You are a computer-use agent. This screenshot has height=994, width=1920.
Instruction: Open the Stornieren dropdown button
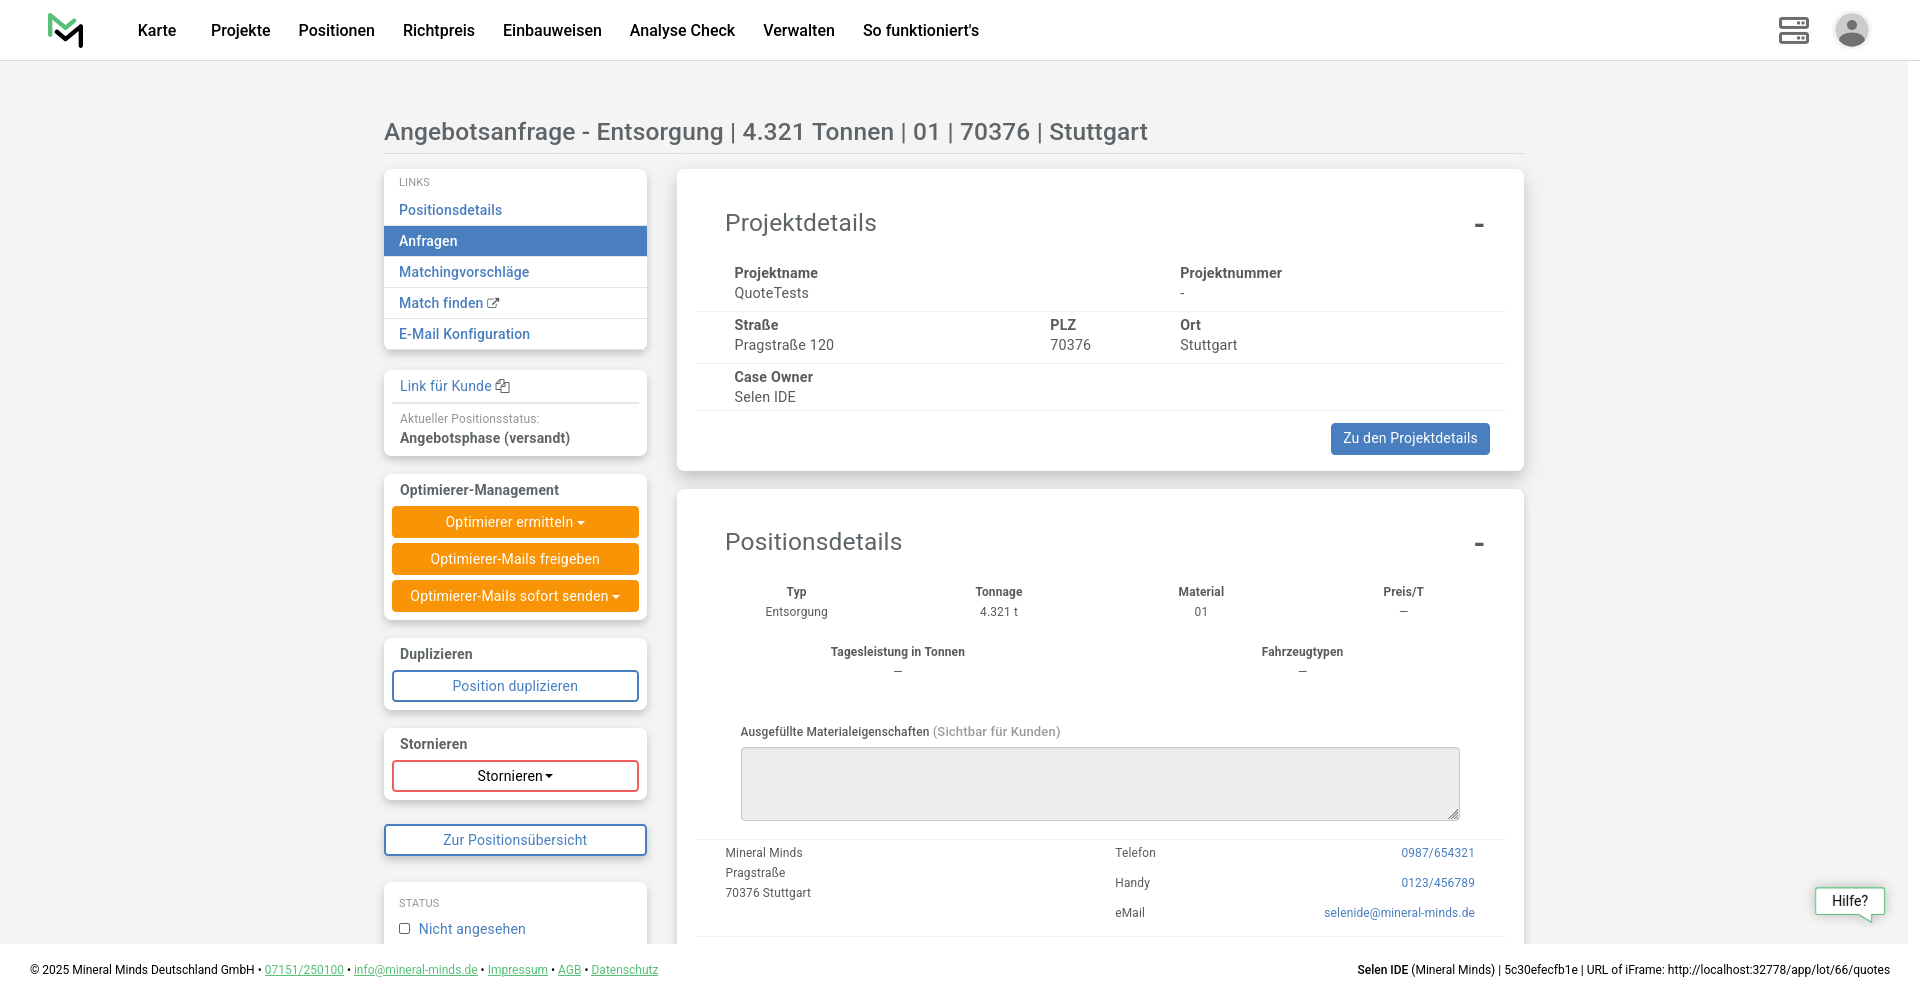[x=514, y=776]
